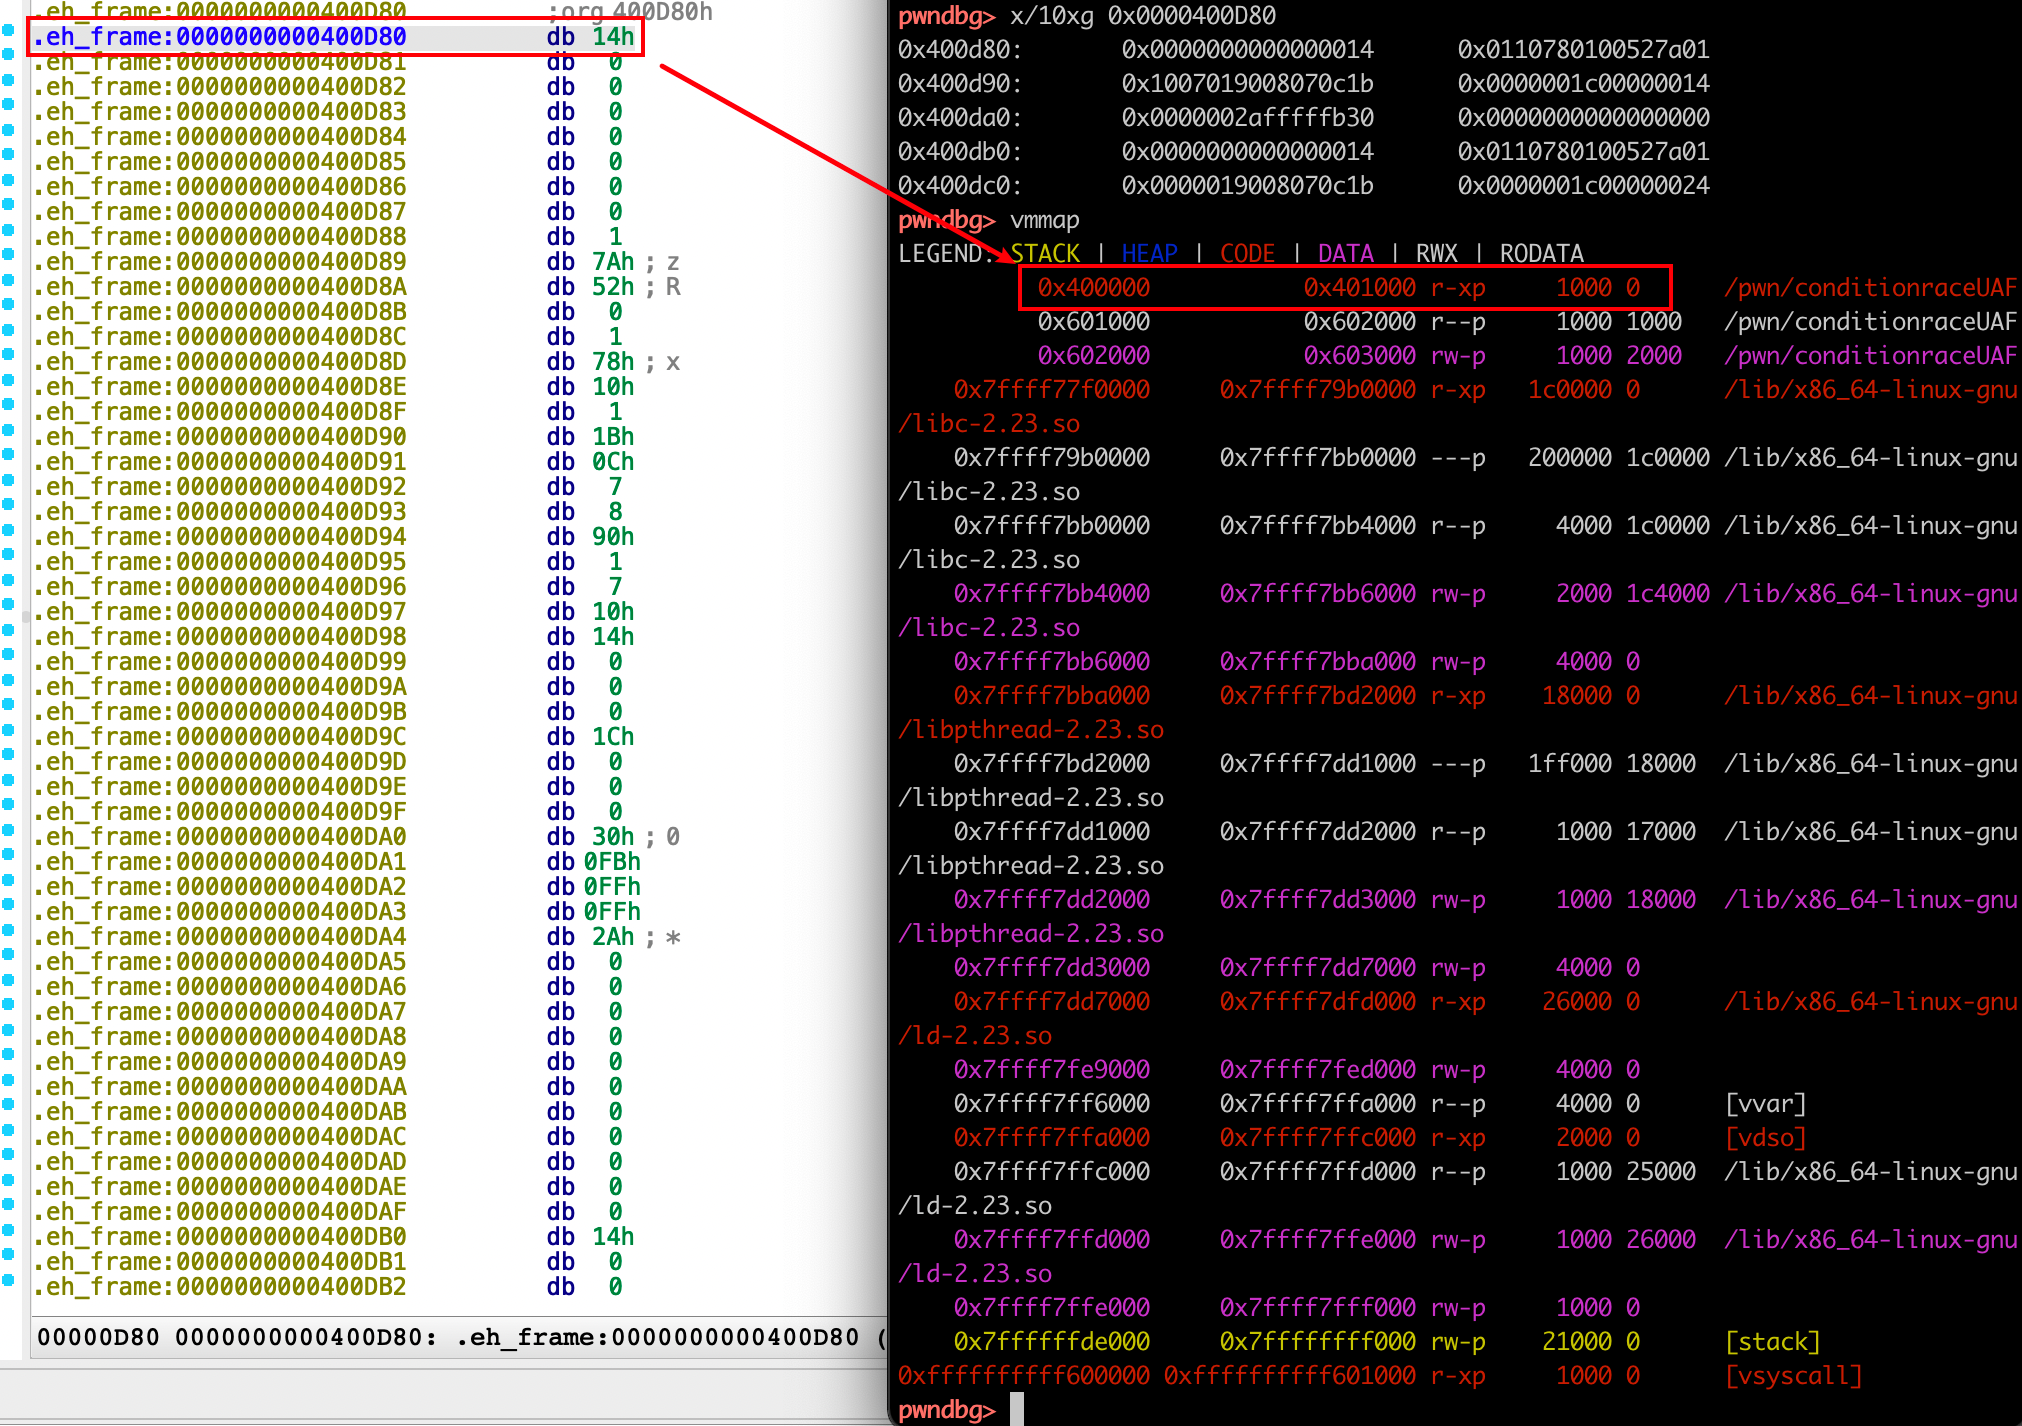Click the line at address 400DB0
Image resolution: width=2022 pixels, height=1426 pixels.
334,1237
